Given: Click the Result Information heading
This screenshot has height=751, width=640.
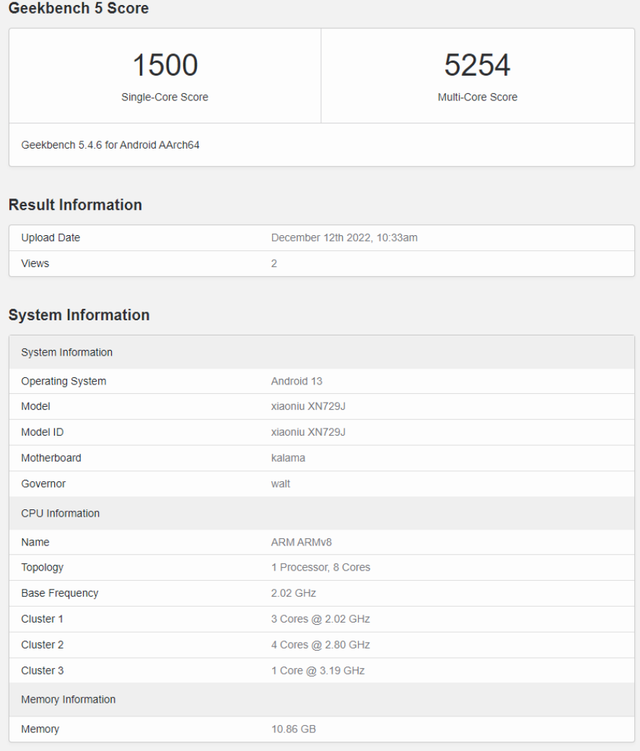Looking at the screenshot, I should click(75, 205).
